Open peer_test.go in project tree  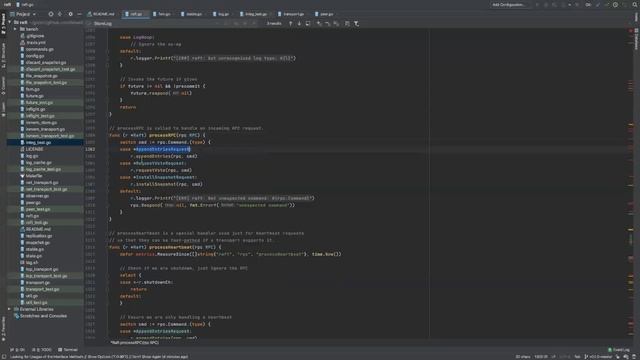pos(35,209)
